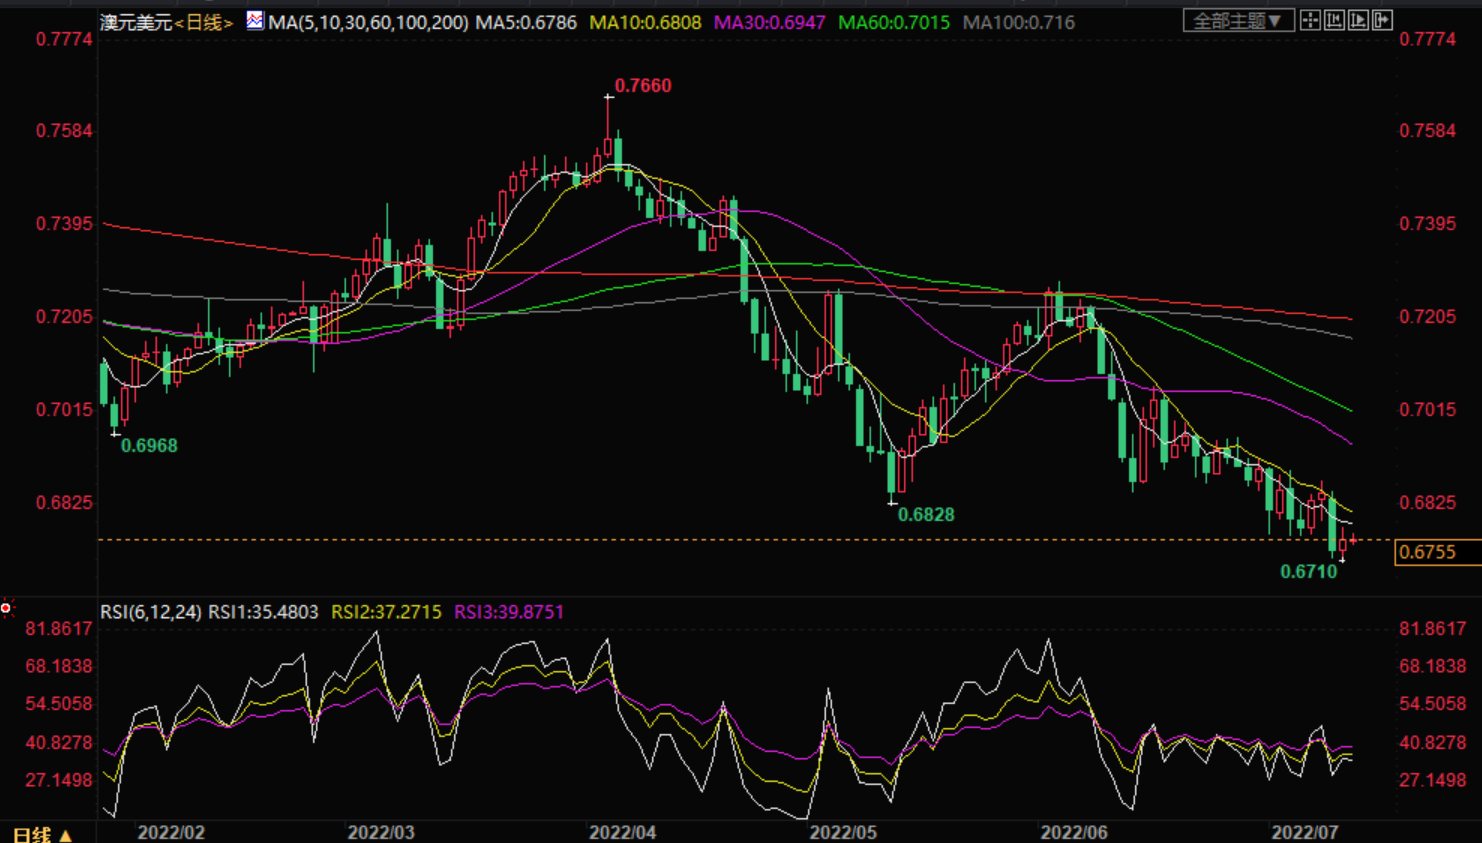
Task: Click the right axis 0.7395 price label
Action: coord(1428,224)
